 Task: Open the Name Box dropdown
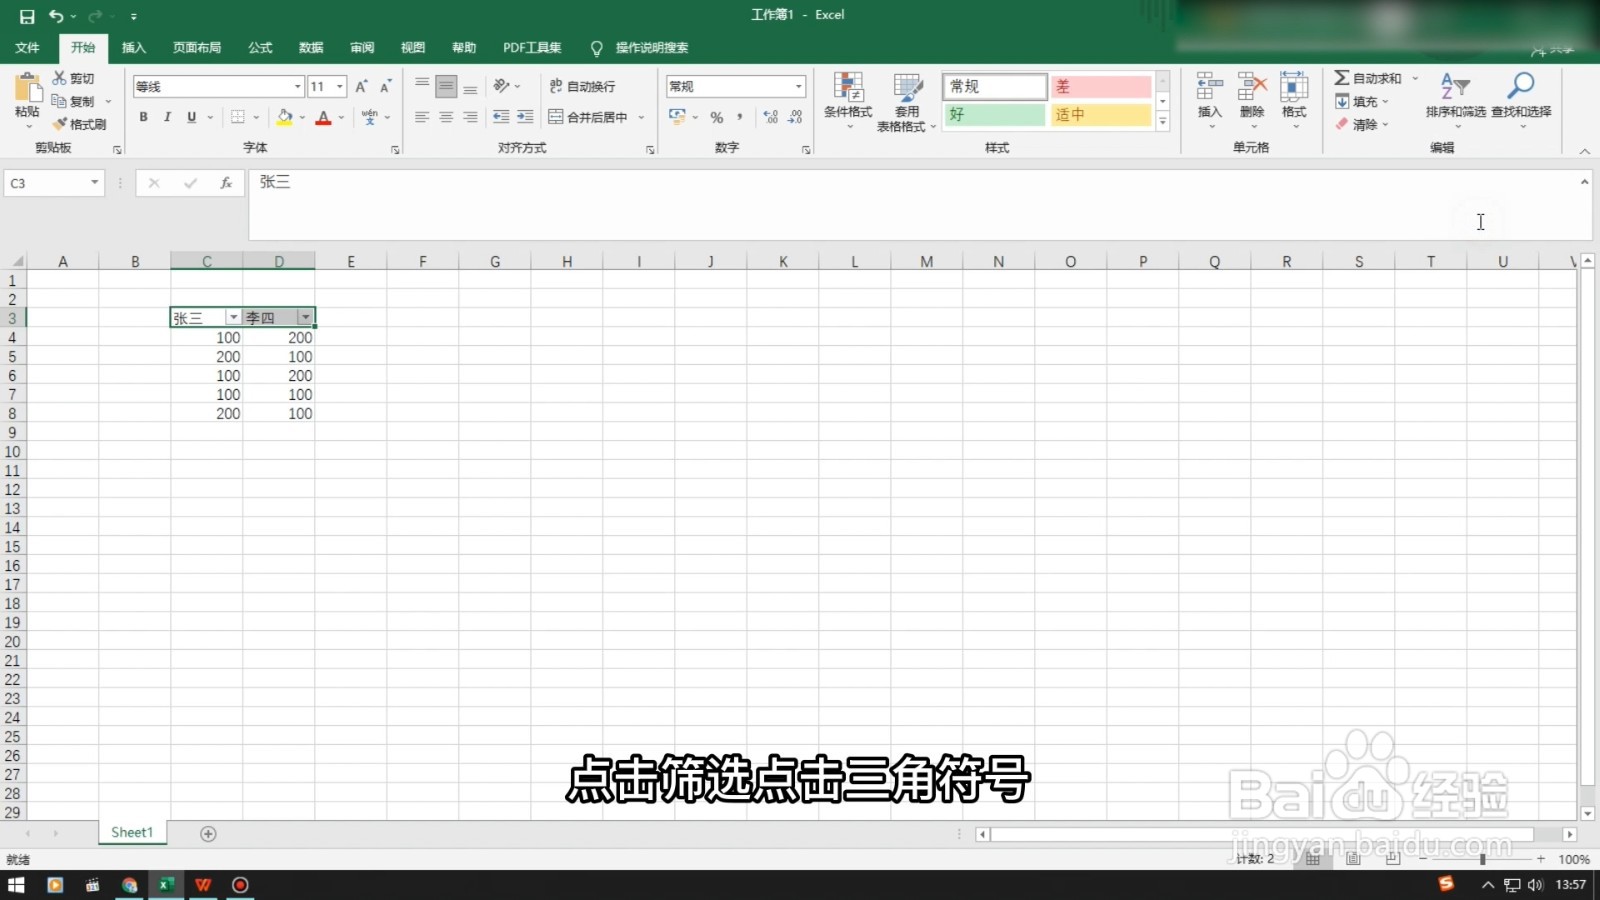tap(95, 183)
